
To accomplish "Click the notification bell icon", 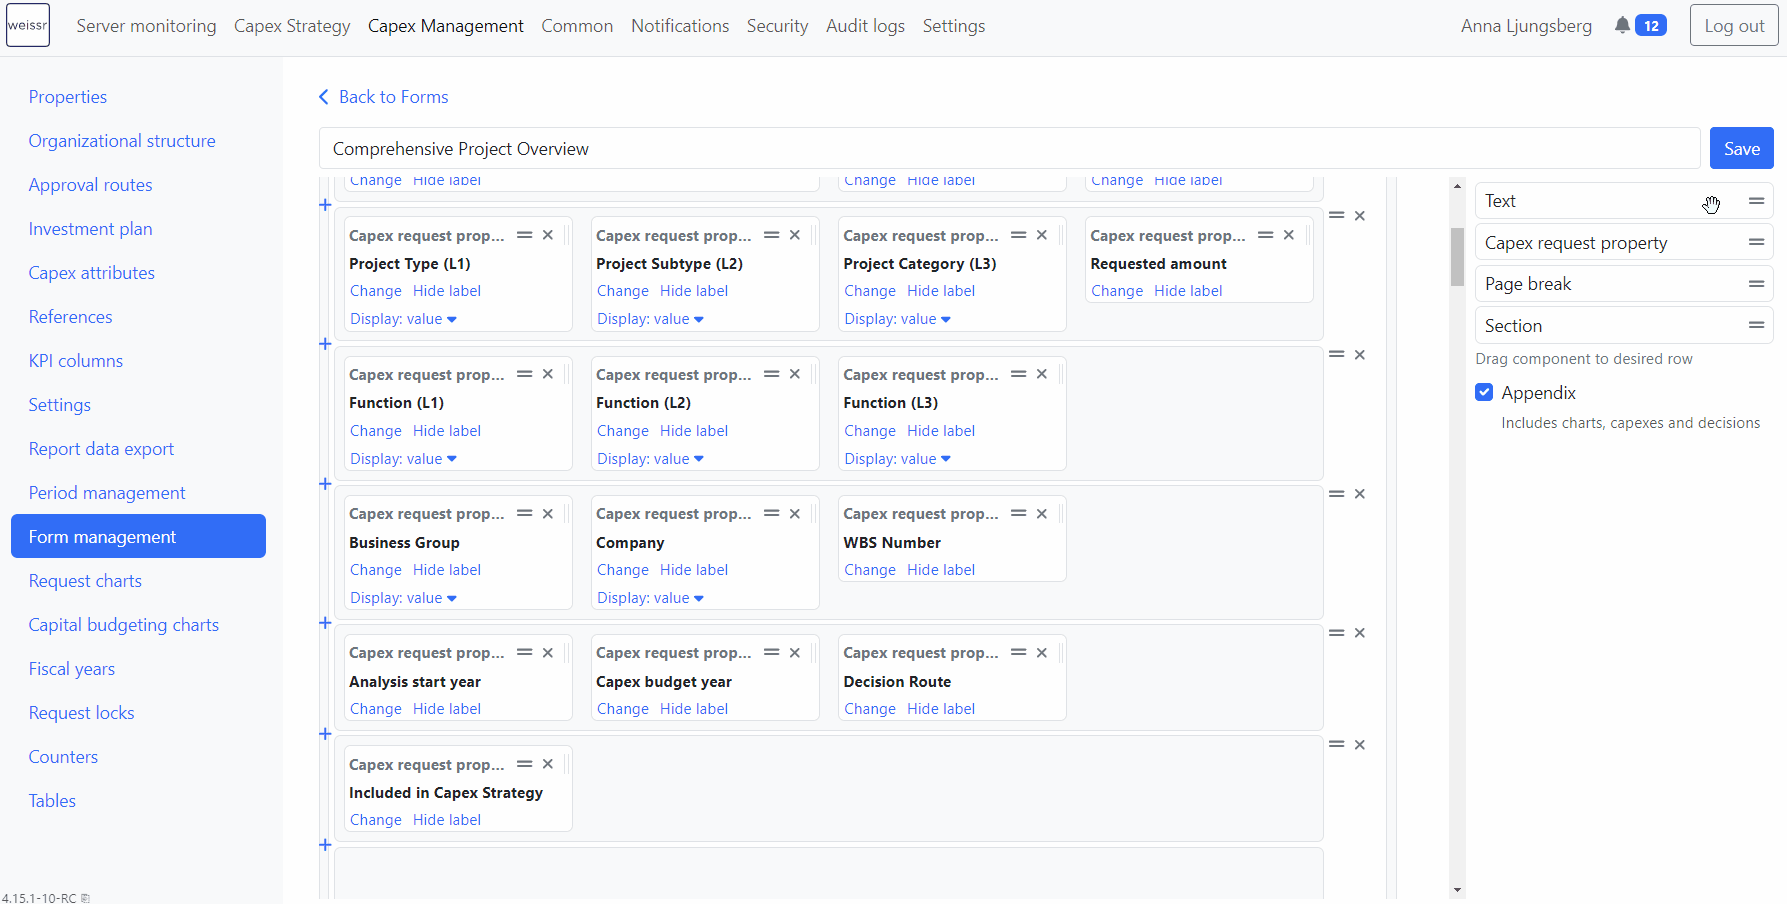I will [1621, 25].
